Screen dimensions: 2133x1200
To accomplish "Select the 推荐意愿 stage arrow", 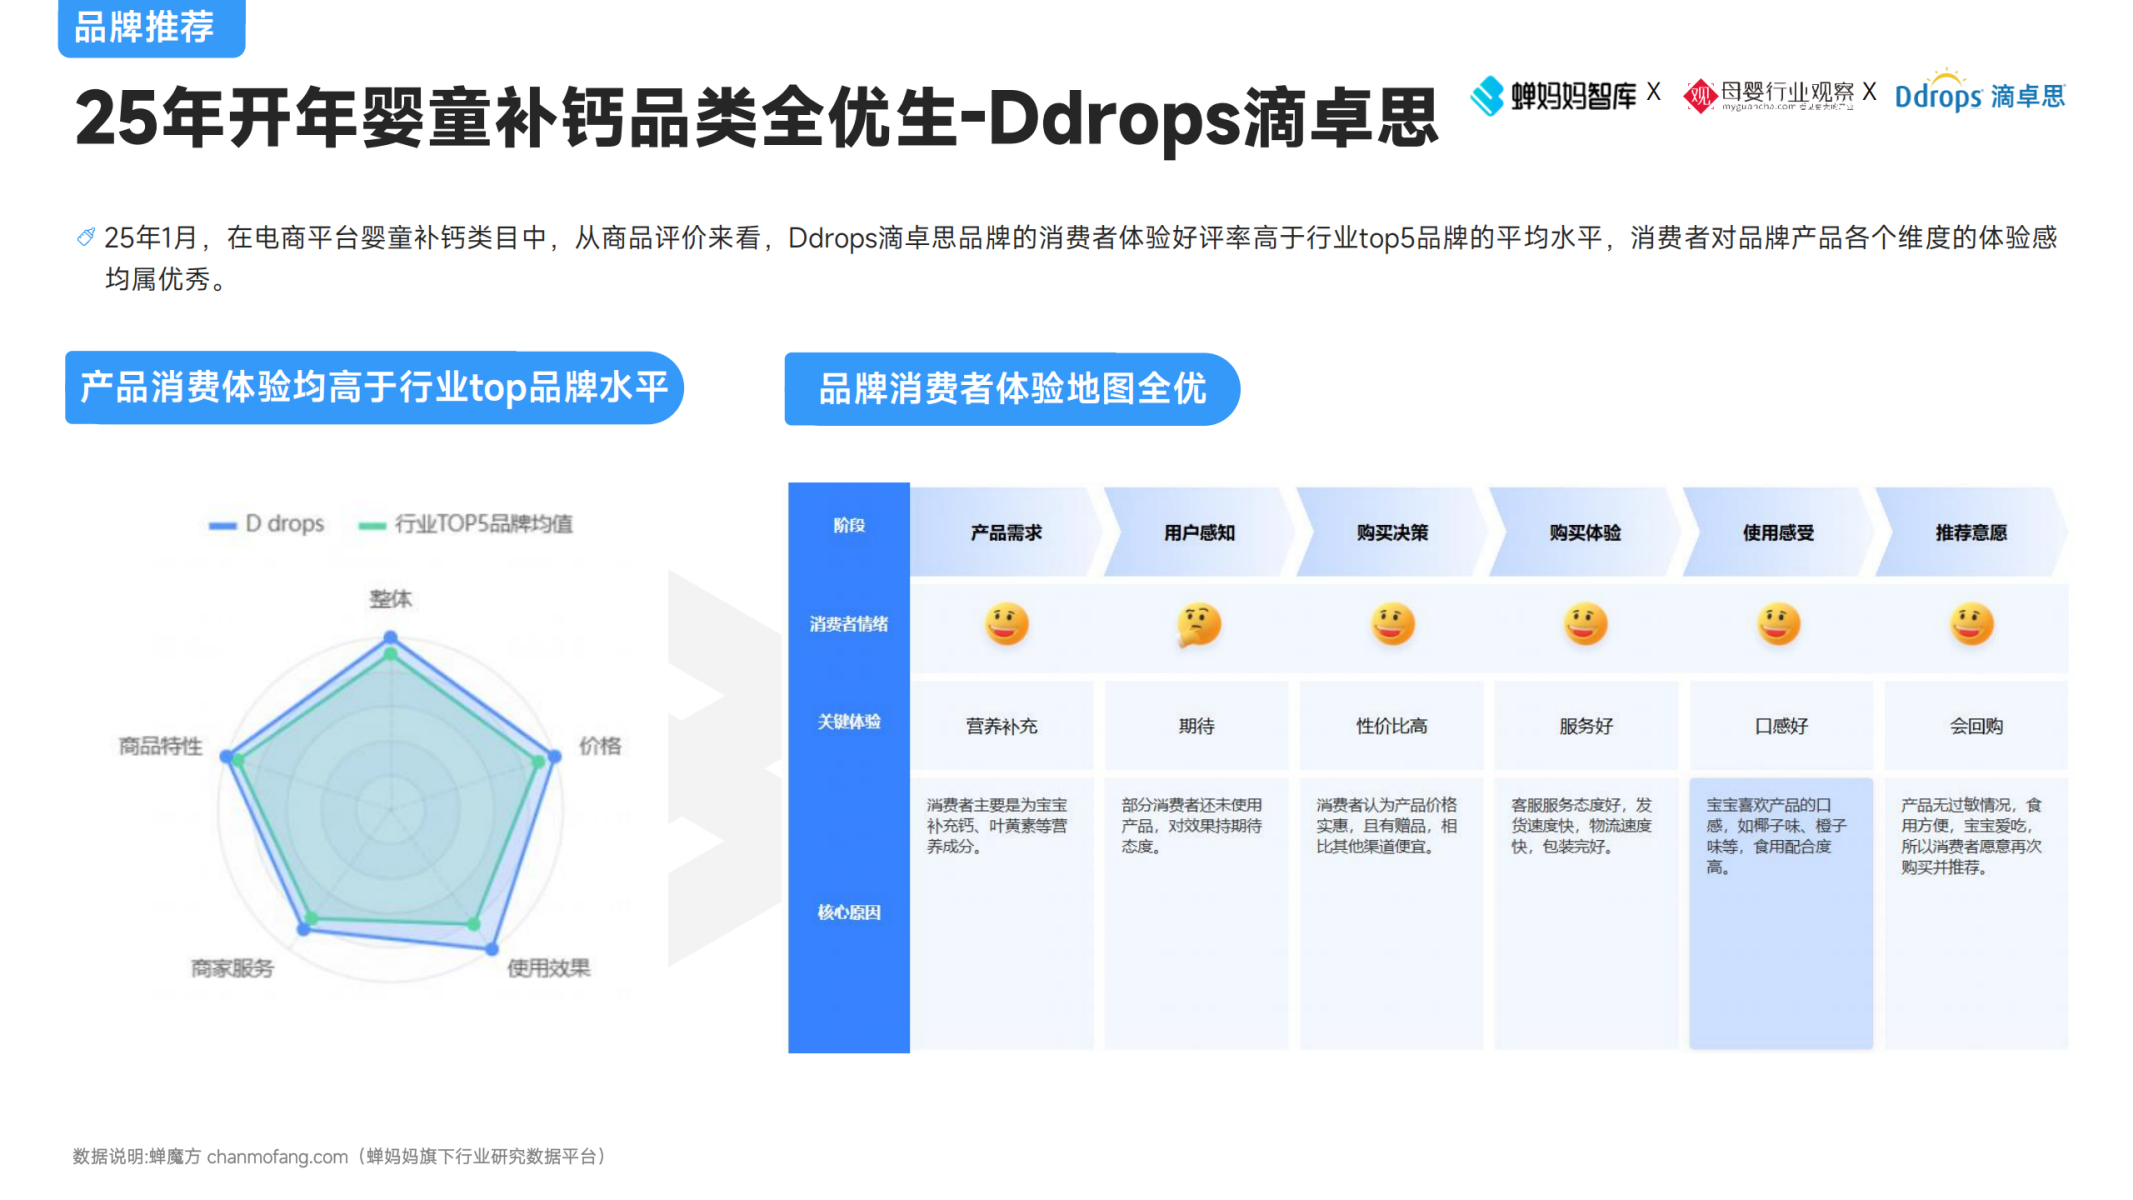I will tap(1971, 532).
